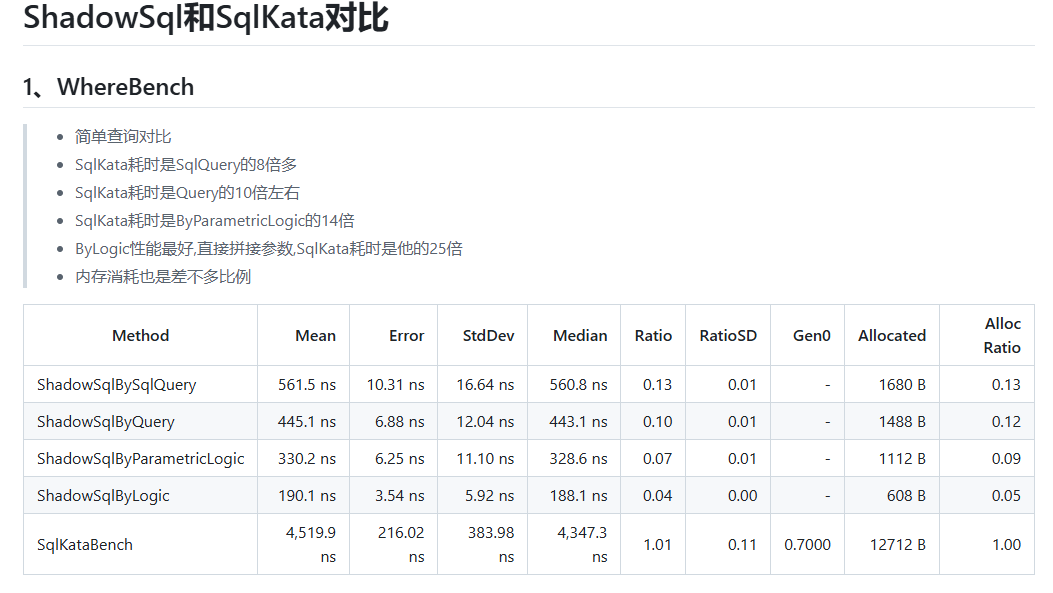
Task: Click the bullet mentioning SqlQuery的8倍多
Action: (186, 165)
